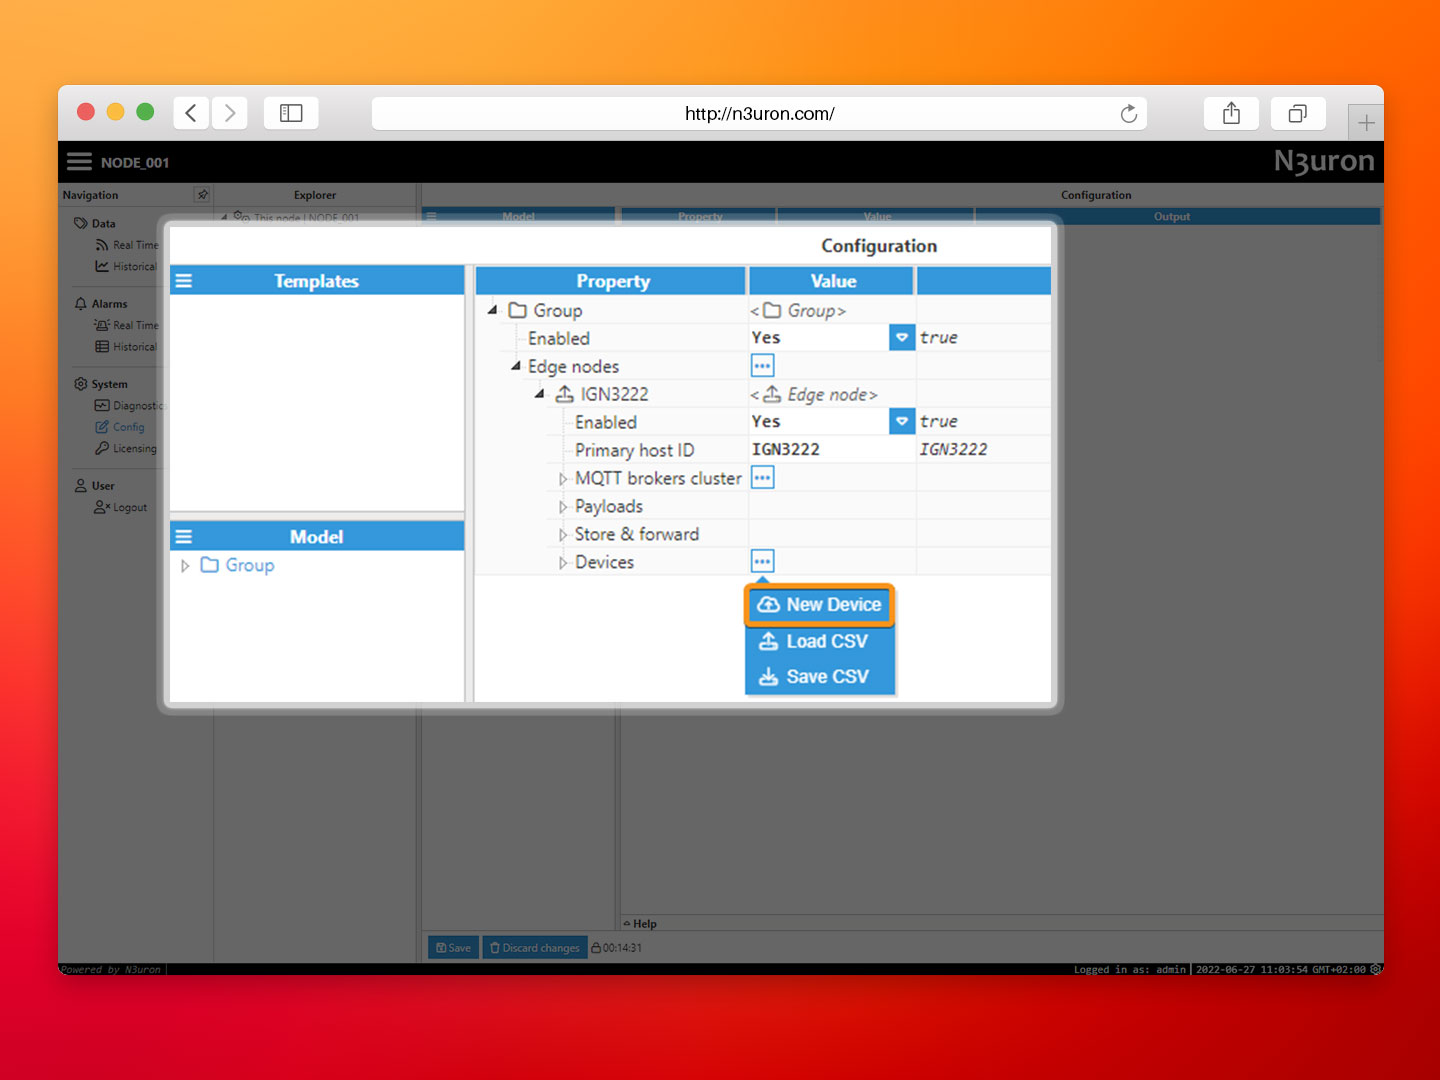Click the "Logged in as: admin" status text
Viewport: 1440px width, 1080px height.
1130,969
